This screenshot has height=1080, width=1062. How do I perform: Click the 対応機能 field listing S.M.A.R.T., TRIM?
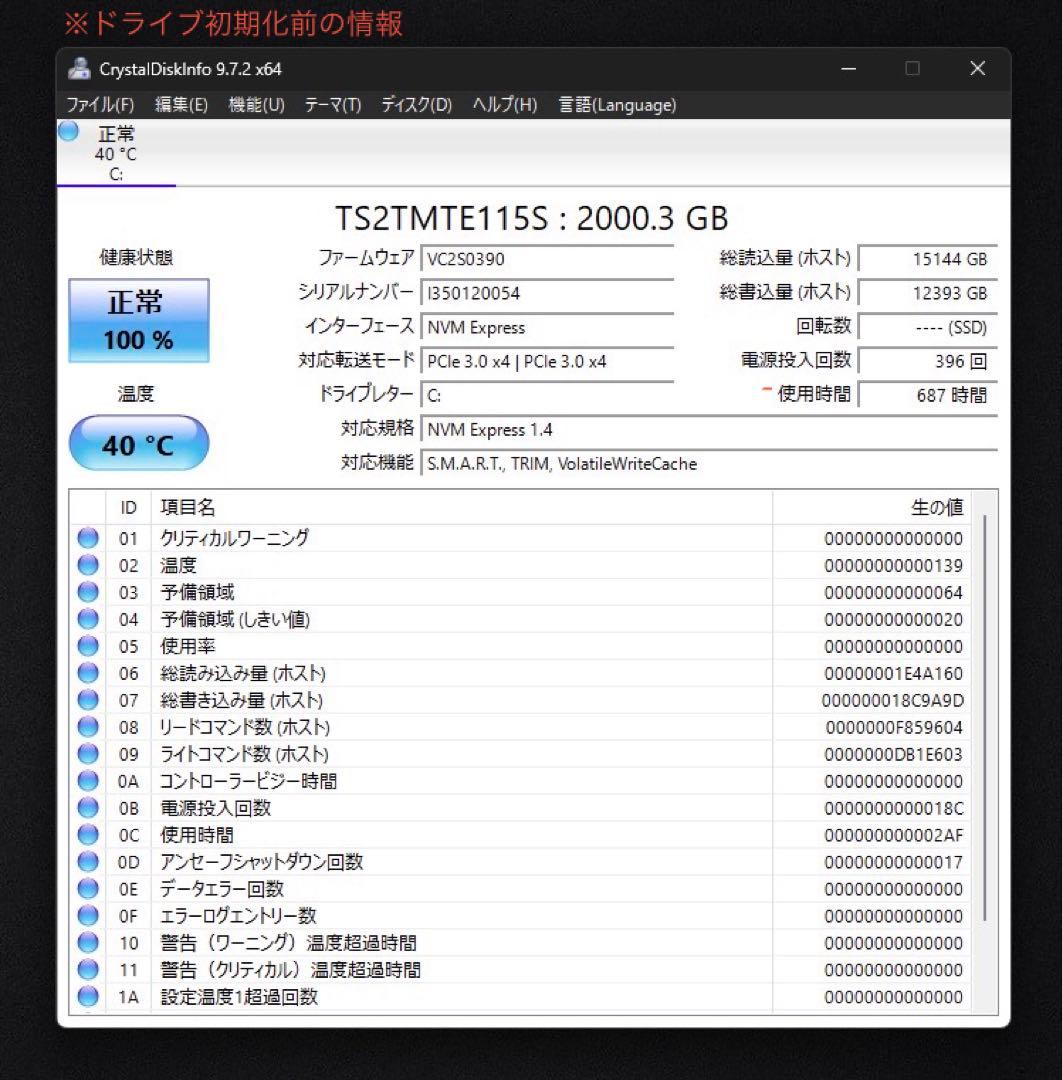point(709,464)
